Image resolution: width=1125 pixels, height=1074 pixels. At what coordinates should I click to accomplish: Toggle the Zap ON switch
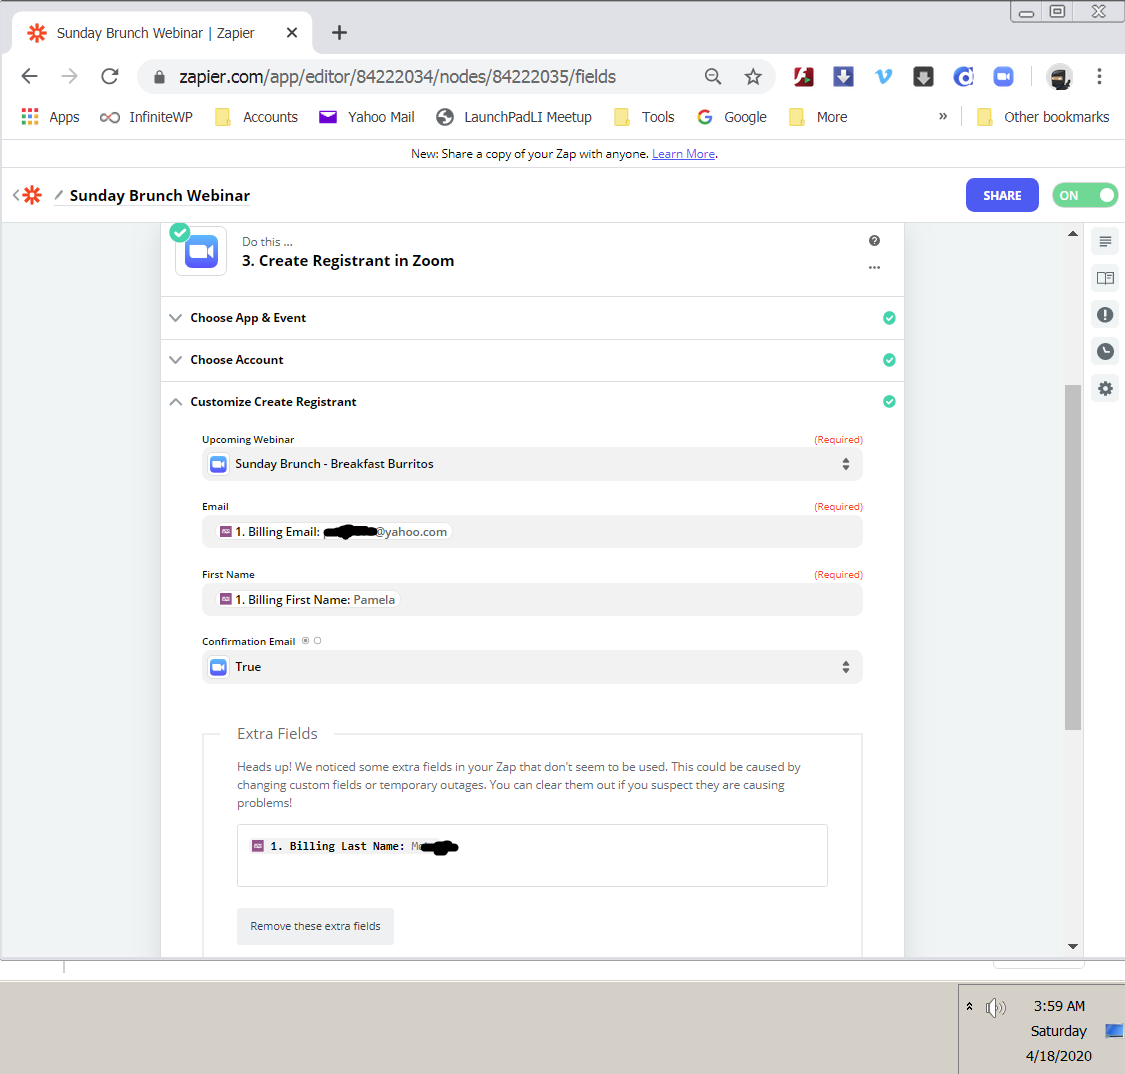pyautogui.click(x=1085, y=195)
